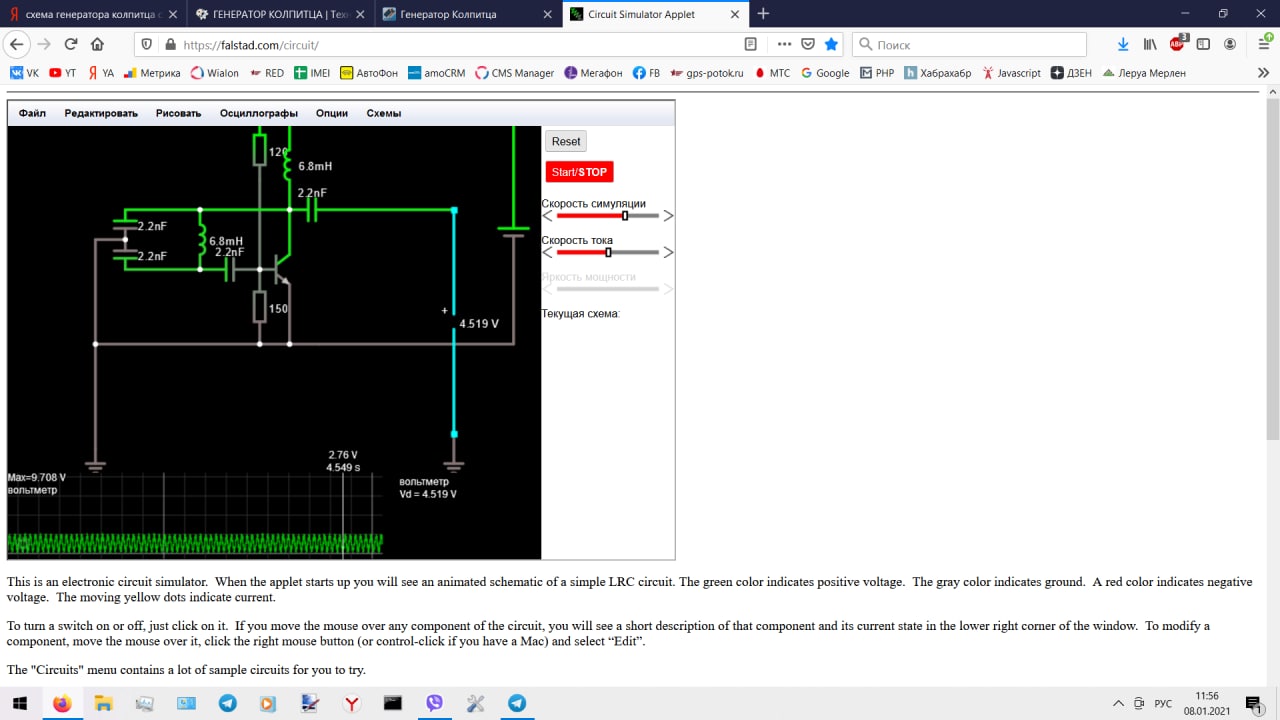Expand the hidden bookmarks overflow chevron
This screenshot has height=720, width=1280.
pos(1263,73)
